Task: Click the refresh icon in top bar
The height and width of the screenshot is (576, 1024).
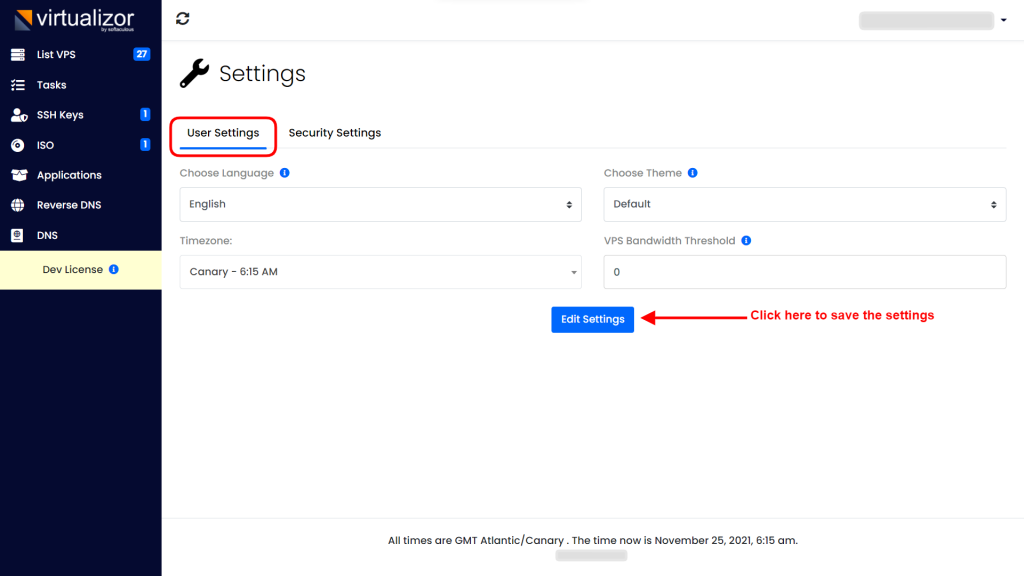Action: tap(182, 18)
